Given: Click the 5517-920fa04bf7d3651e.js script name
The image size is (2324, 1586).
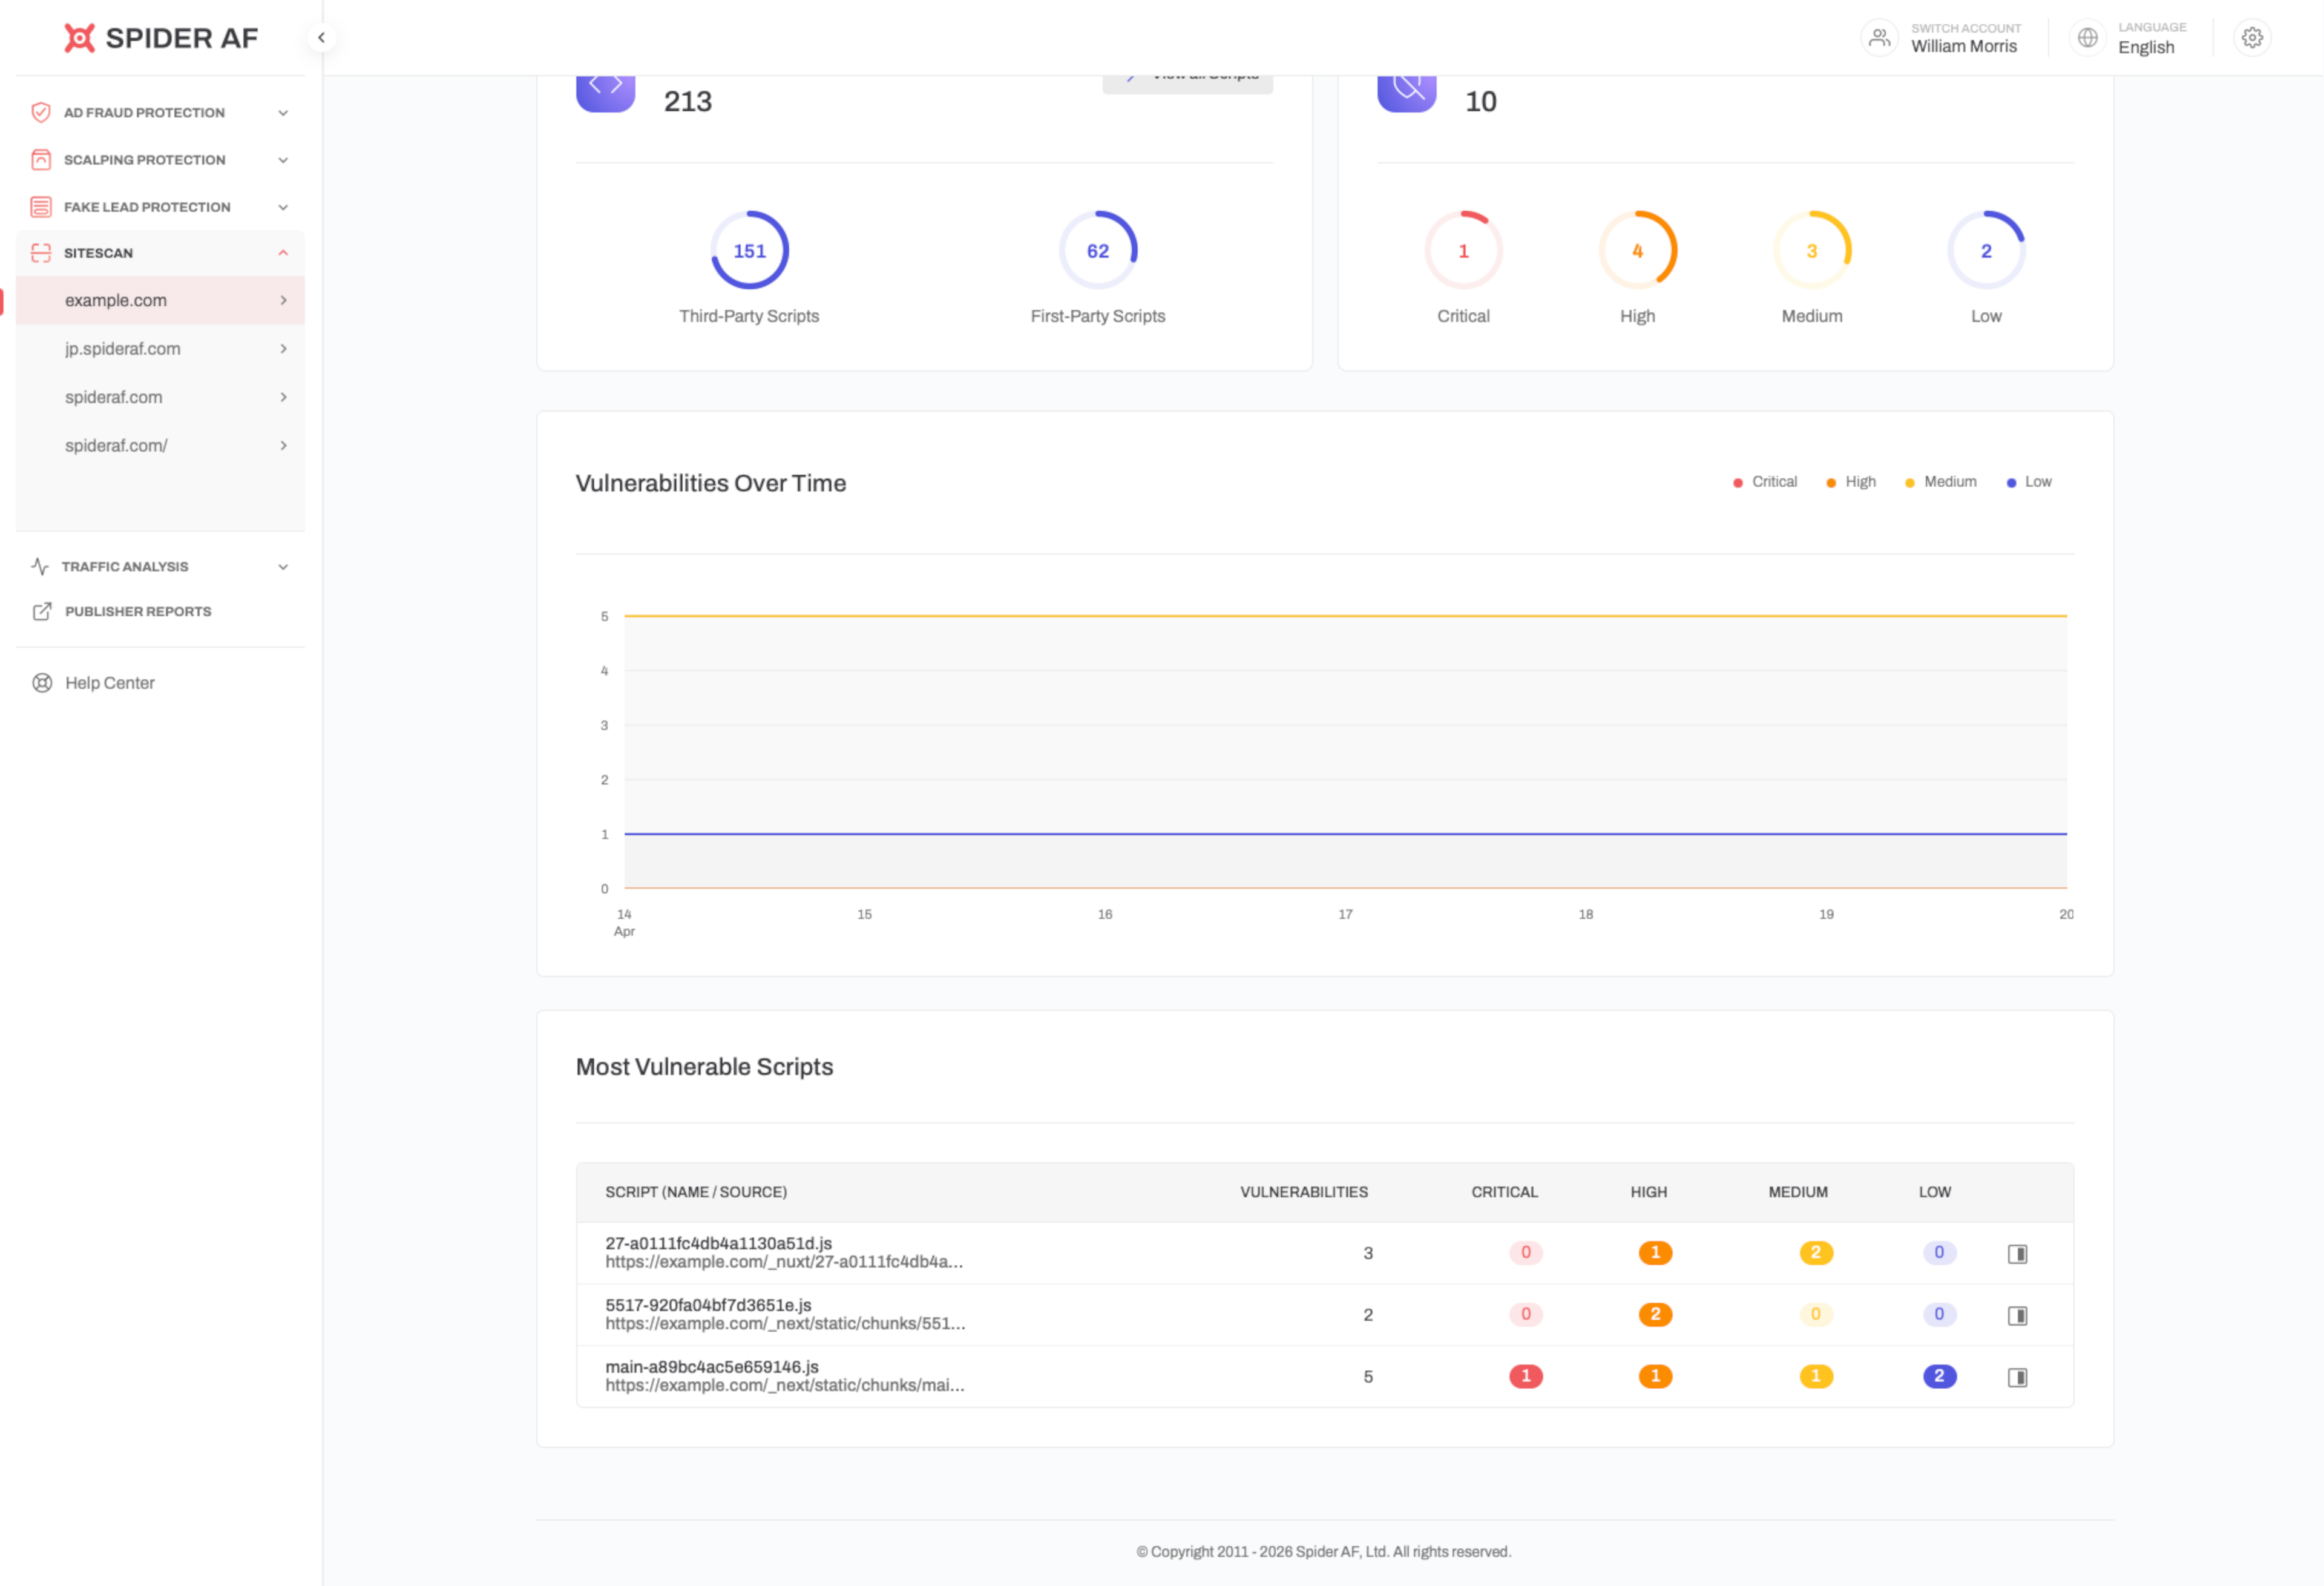Looking at the screenshot, I should pyautogui.click(x=708, y=1306).
